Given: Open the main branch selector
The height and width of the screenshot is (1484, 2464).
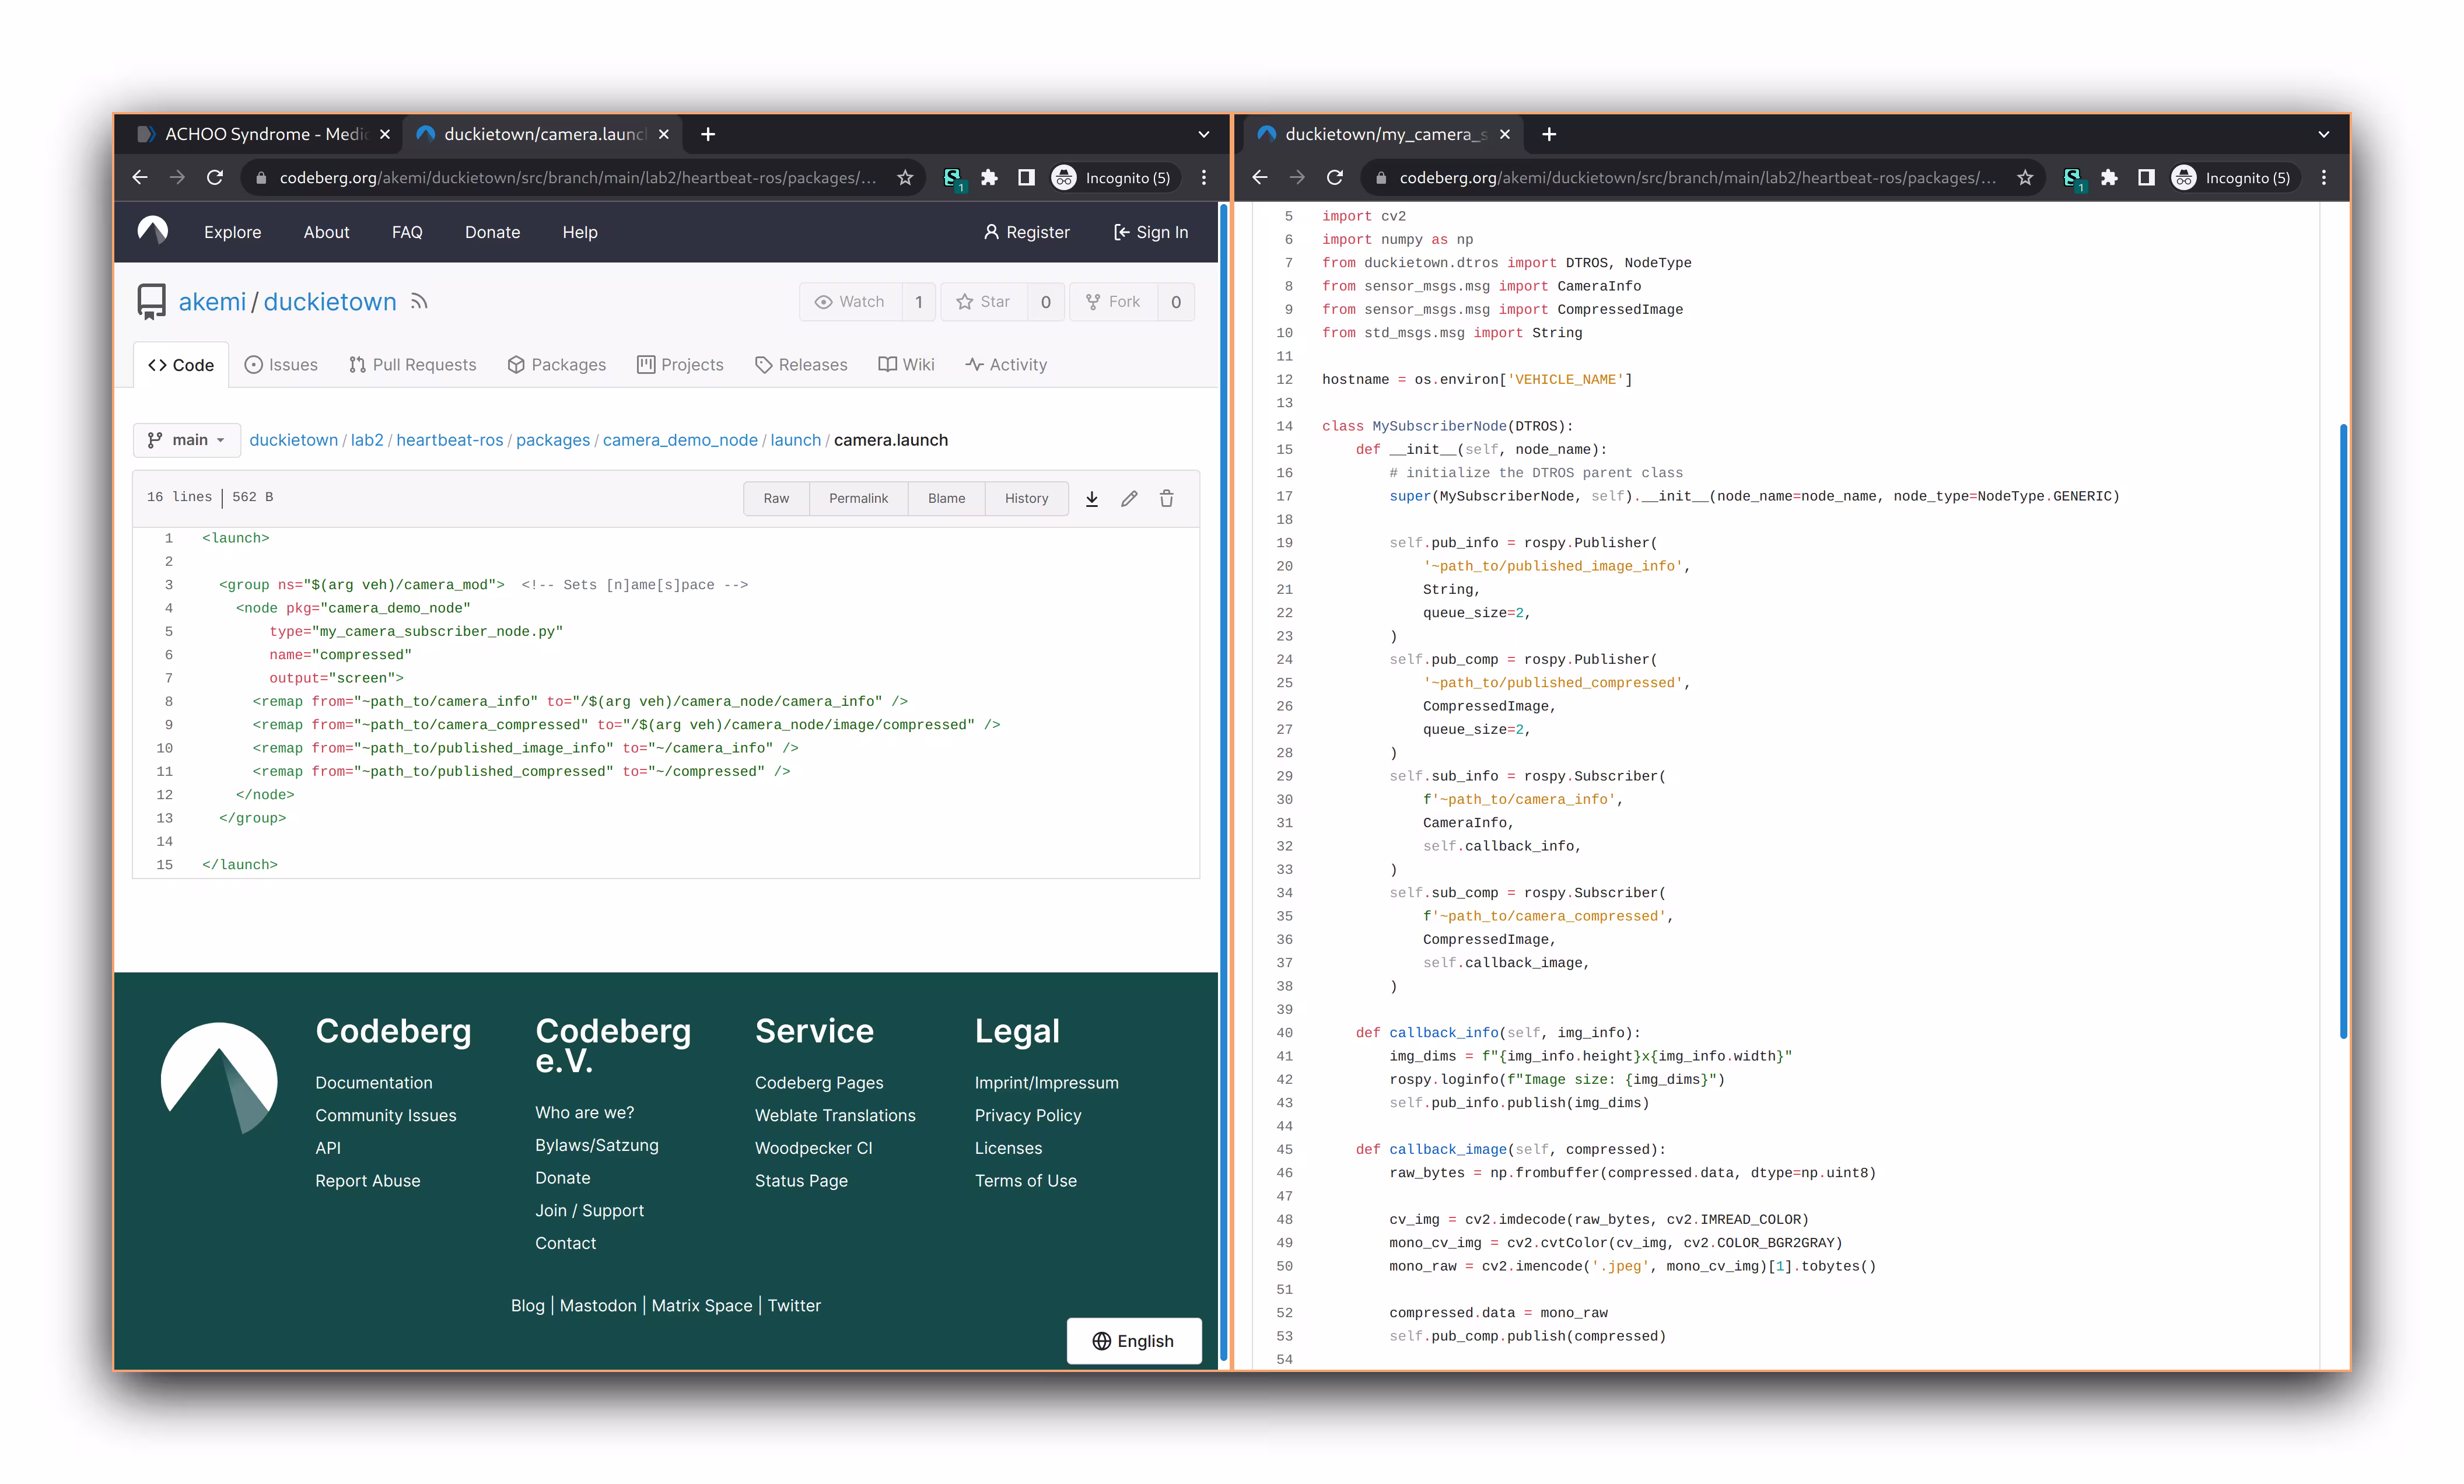Looking at the screenshot, I should coord(186,440).
